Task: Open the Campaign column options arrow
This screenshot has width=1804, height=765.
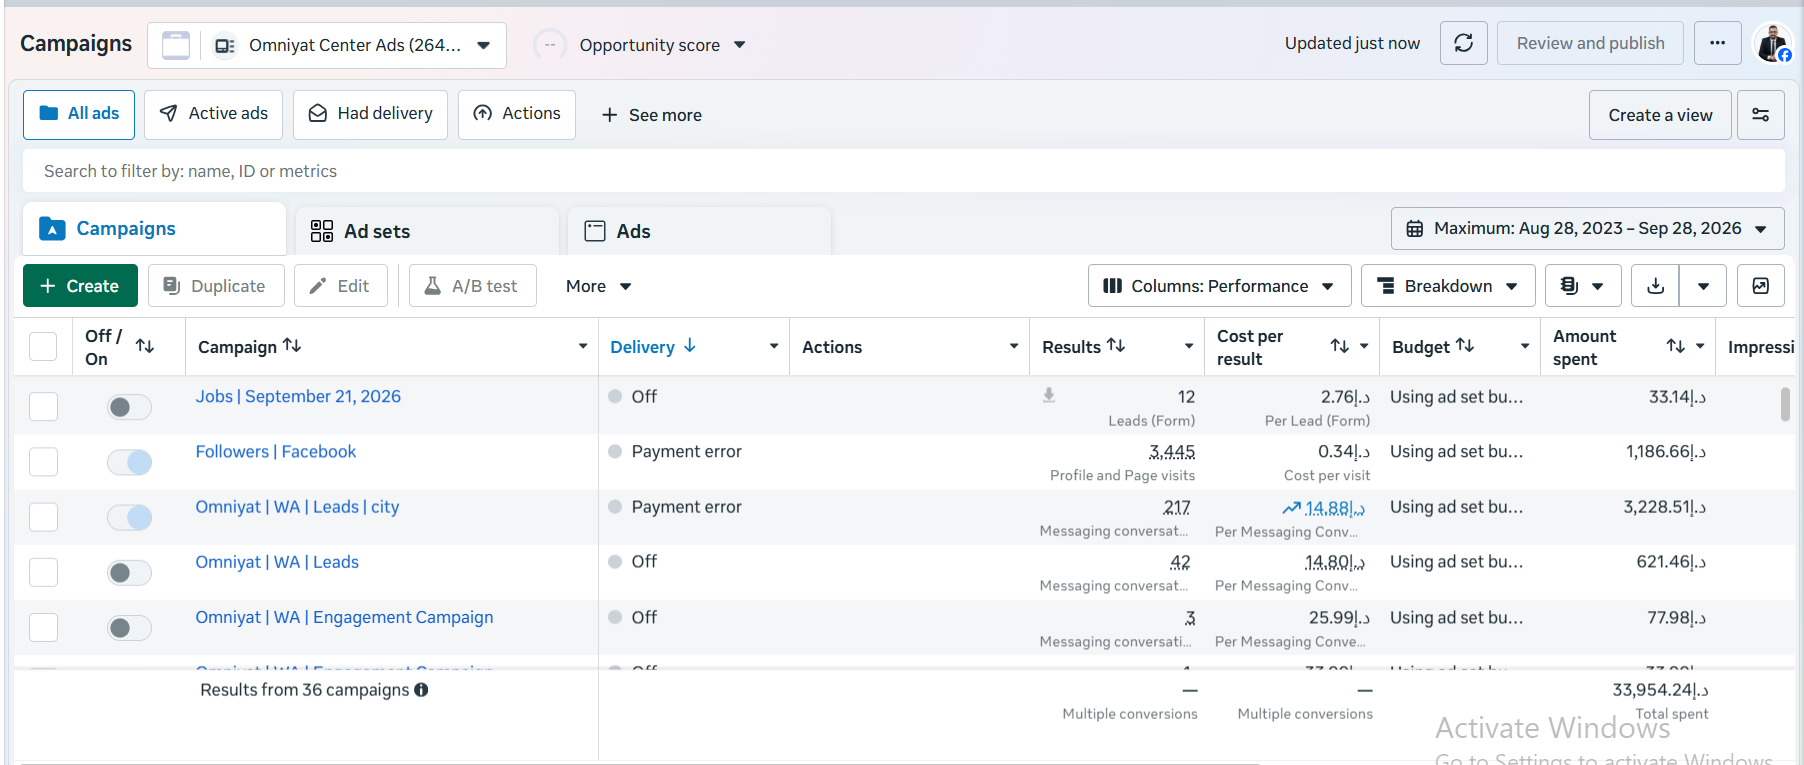Action: [583, 346]
